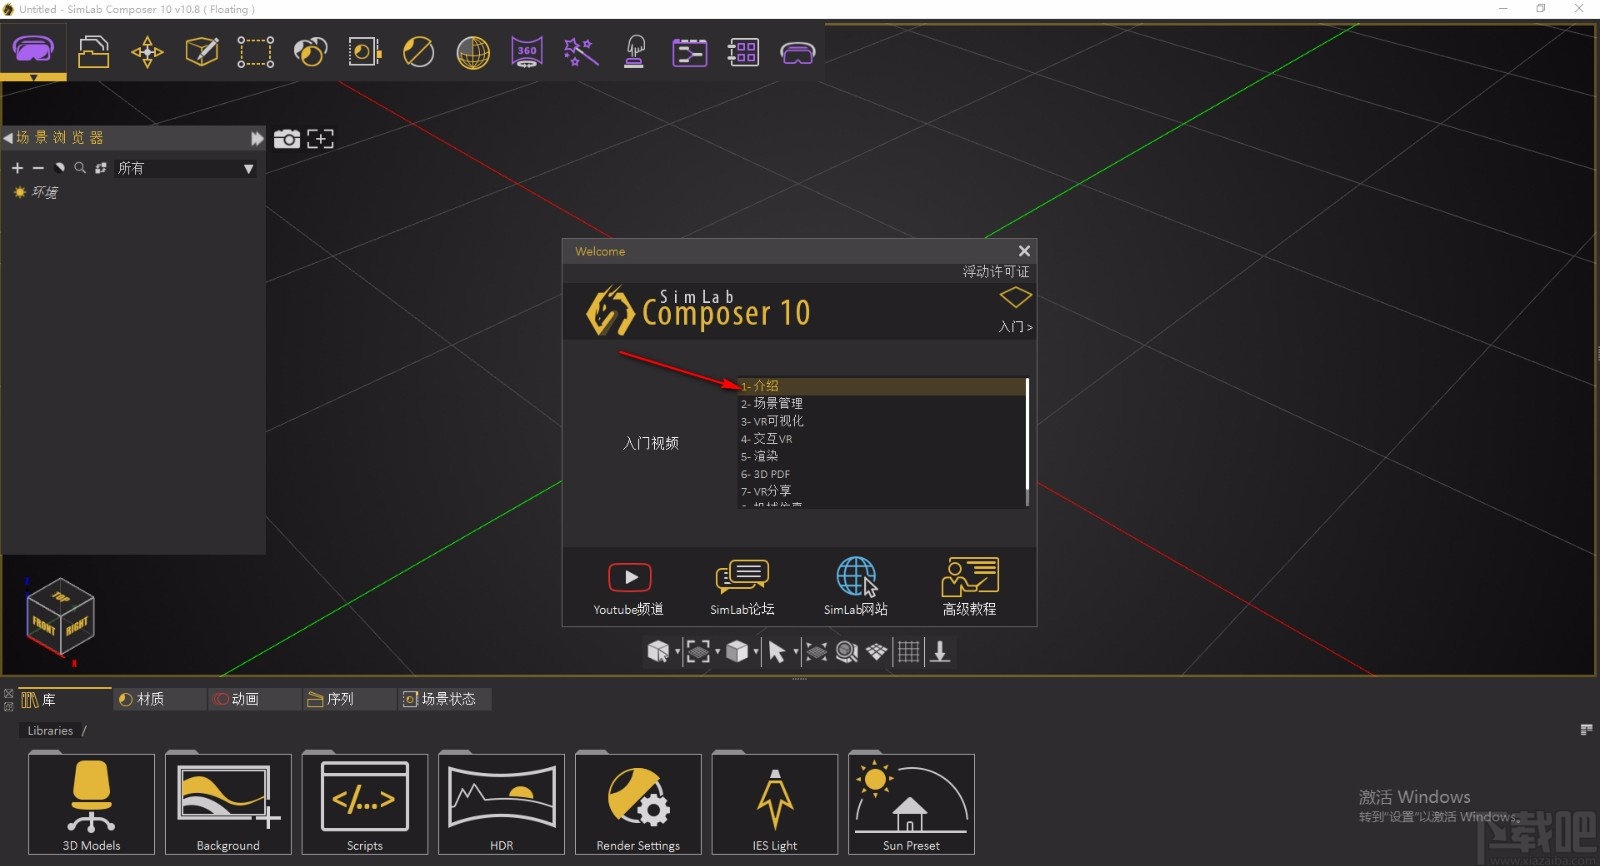The width and height of the screenshot is (1600, 866).
Task: Click the double arrow on scene browser header
Action: click(257, 138)
